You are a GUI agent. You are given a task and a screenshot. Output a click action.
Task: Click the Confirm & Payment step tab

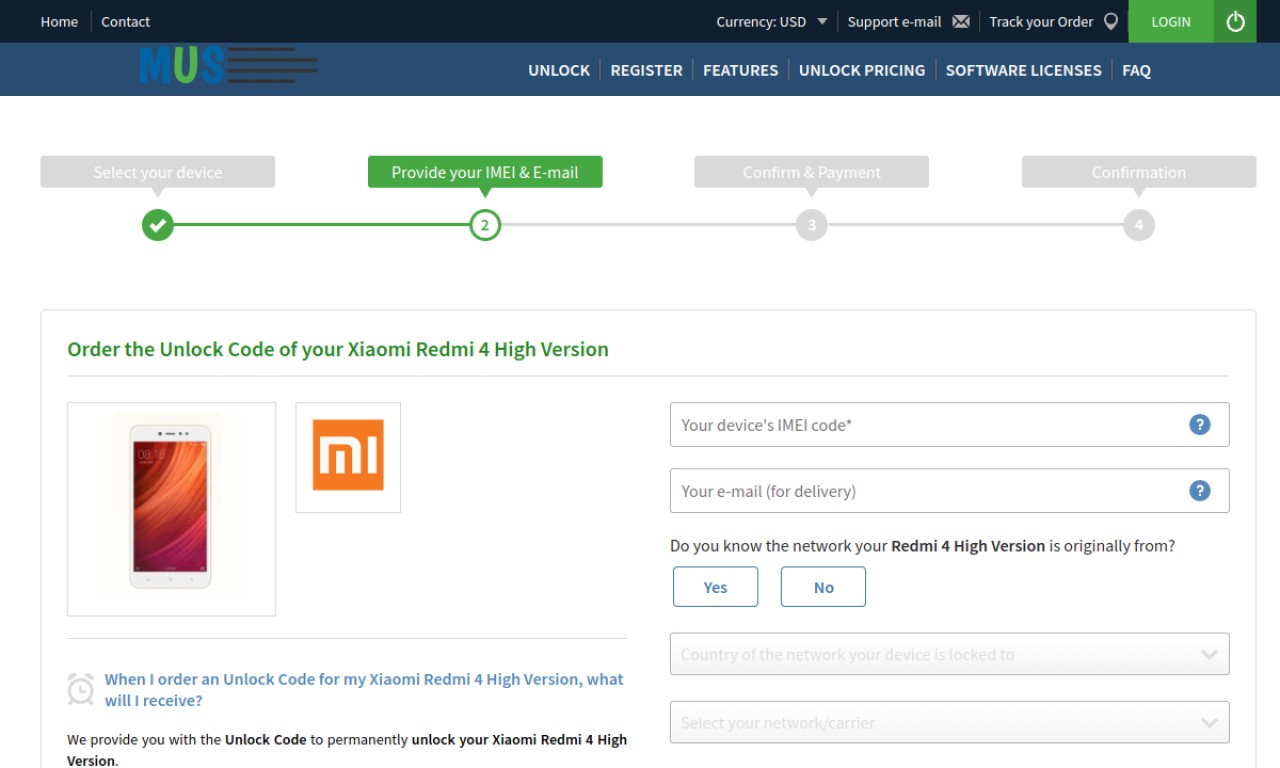coord(812,172)
